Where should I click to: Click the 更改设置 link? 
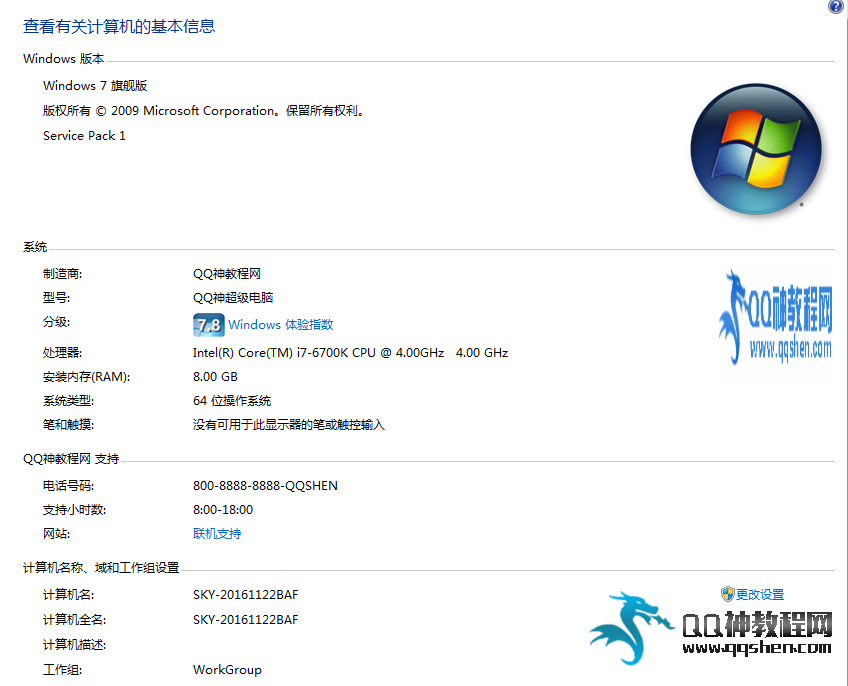[x=760, y=595]
